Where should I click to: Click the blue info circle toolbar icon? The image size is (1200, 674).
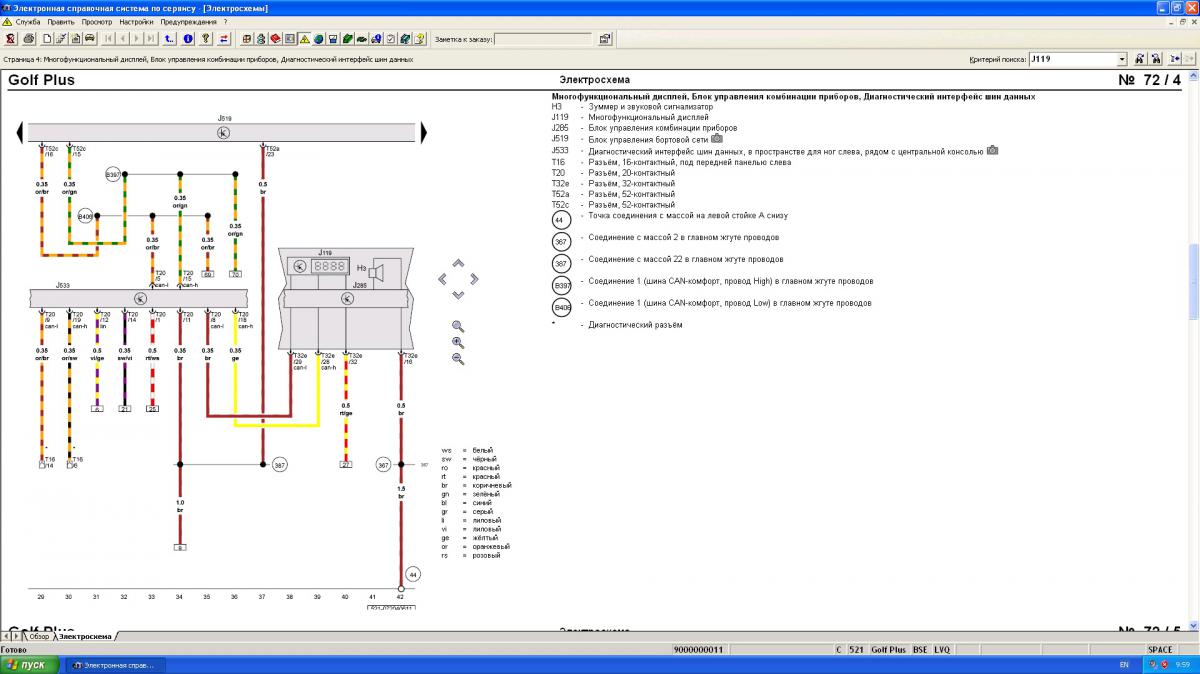point(188,40)
